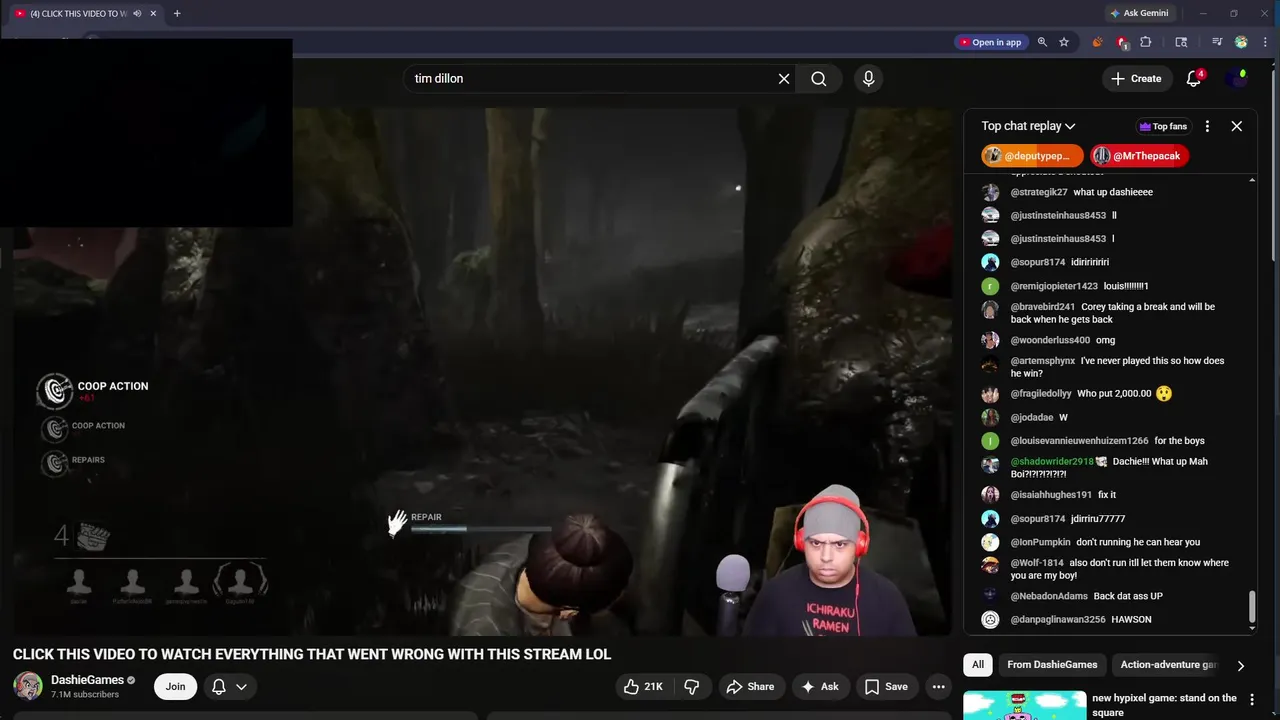Screen dimensions: 1280x720
Task: Open more actions menu beside Save
Action: click(x=938, y=686)
